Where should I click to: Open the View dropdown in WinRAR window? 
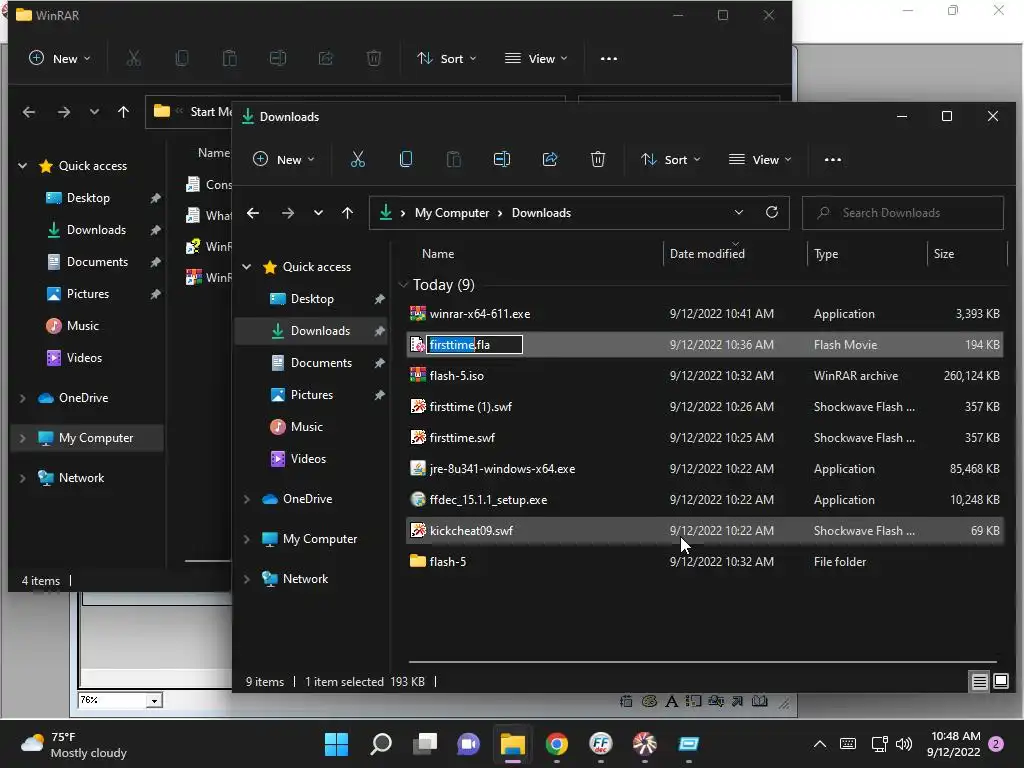coord(536,59)
